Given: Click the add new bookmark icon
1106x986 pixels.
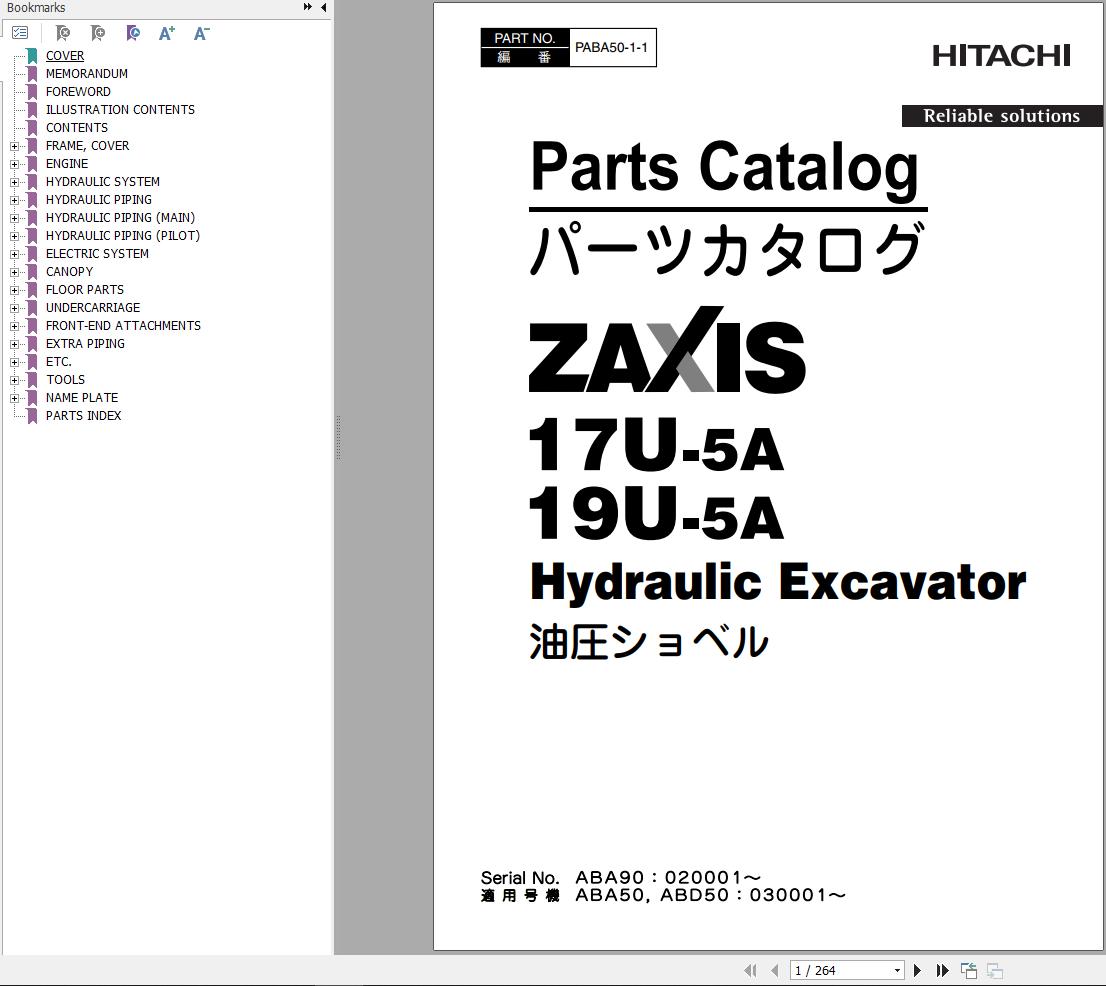Looking at the screenshot, I should click(97, 32).
